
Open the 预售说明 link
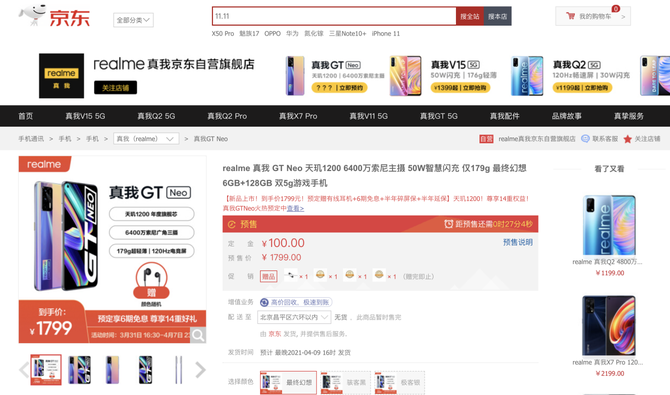pos(518,242)
